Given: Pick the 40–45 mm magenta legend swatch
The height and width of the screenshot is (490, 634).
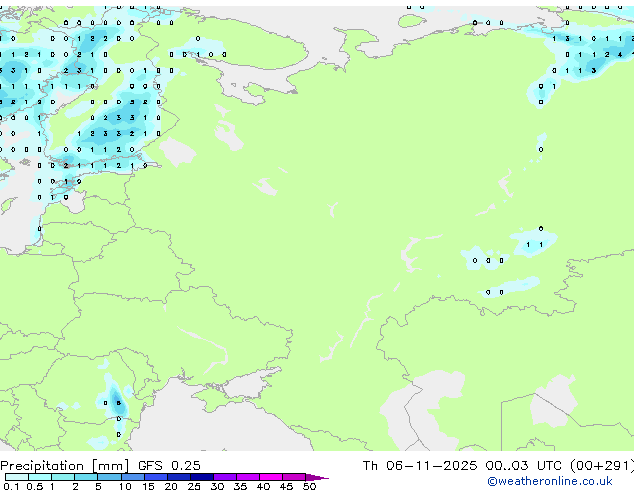Looking at the screenshot, I should pos(271,477).
